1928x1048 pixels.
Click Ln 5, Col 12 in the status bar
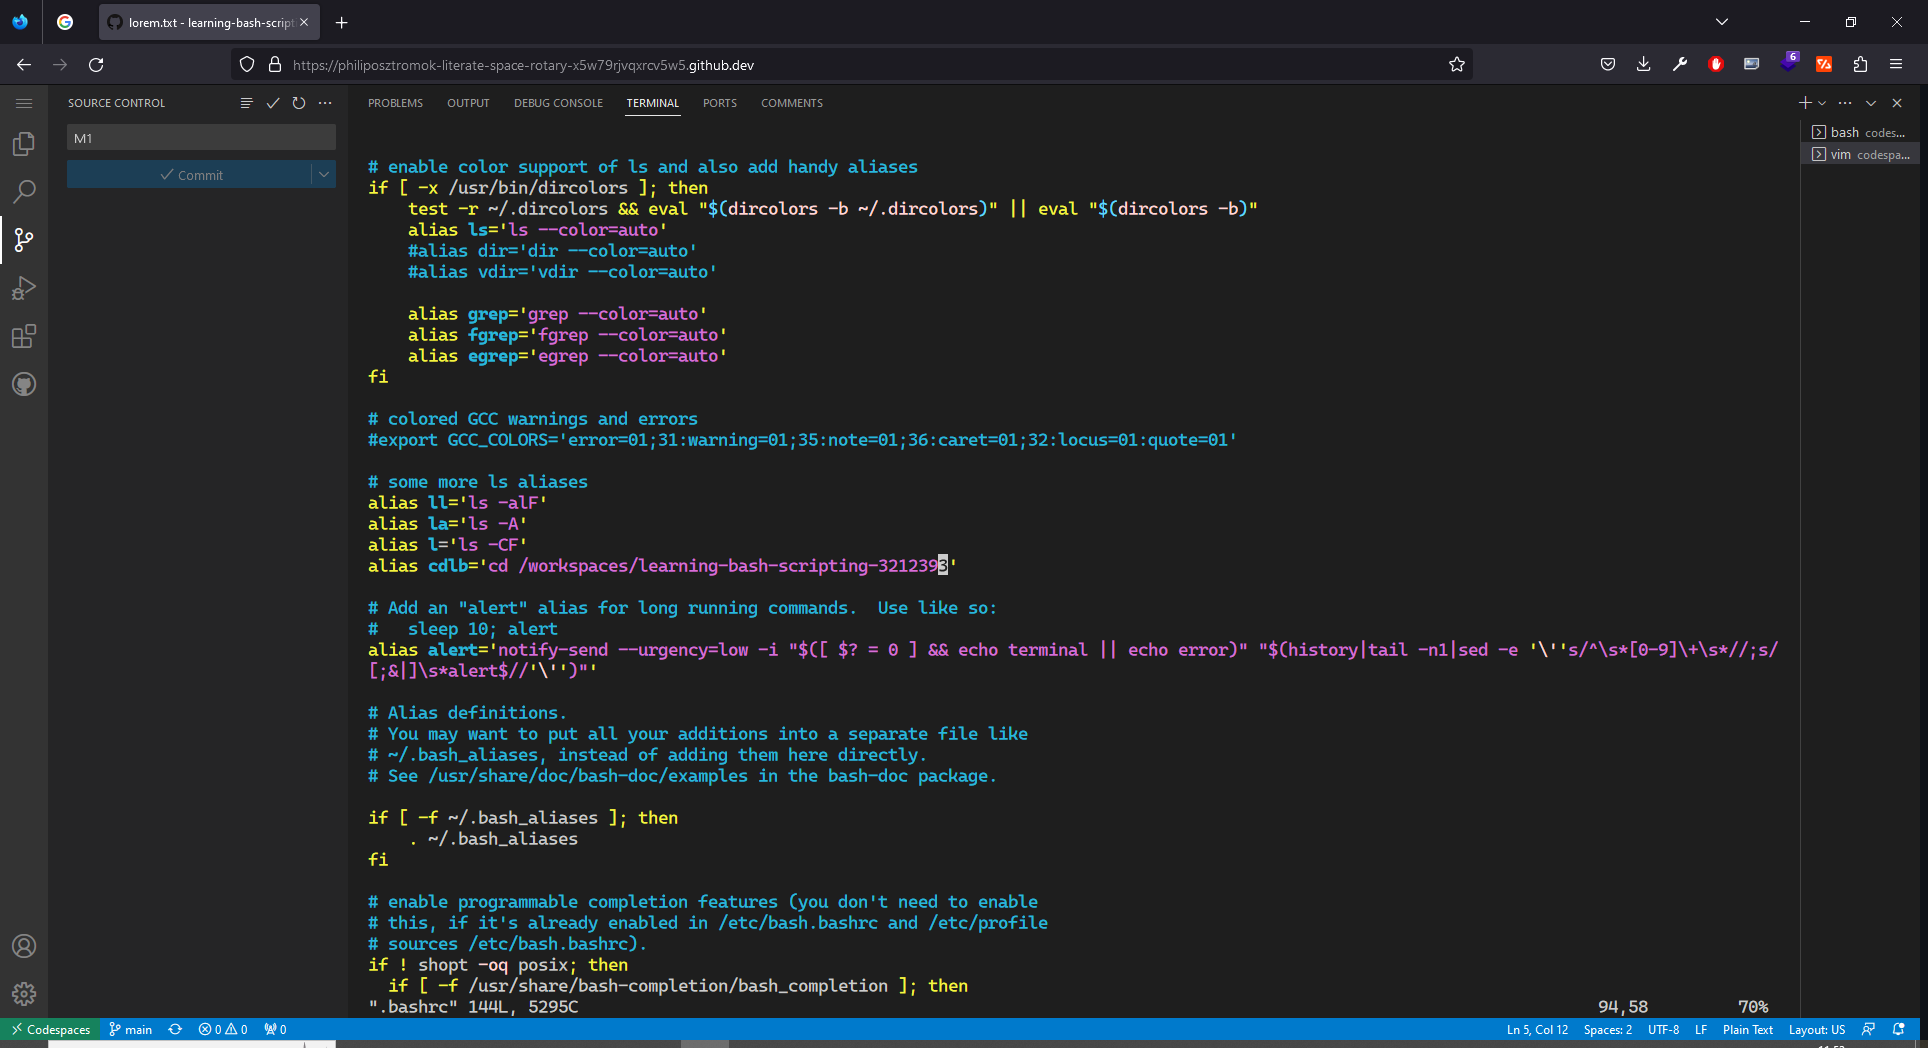coord(1537,1029)
